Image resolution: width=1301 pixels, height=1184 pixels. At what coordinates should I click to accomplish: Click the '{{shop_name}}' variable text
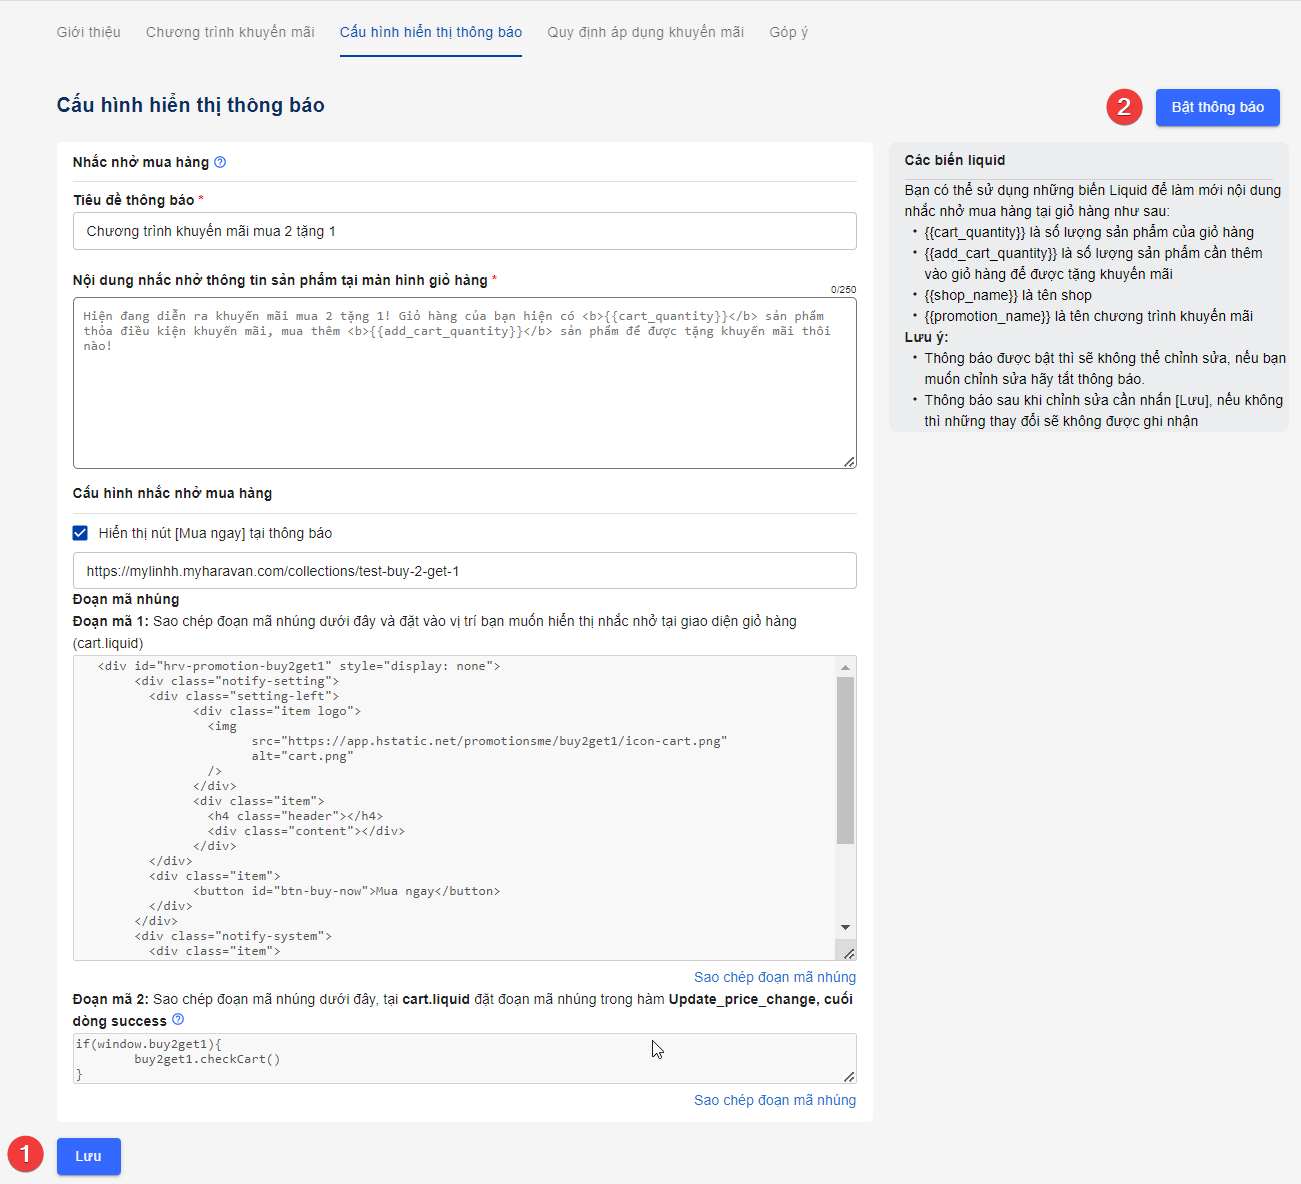pyautogui.click(x=971, y=295)
